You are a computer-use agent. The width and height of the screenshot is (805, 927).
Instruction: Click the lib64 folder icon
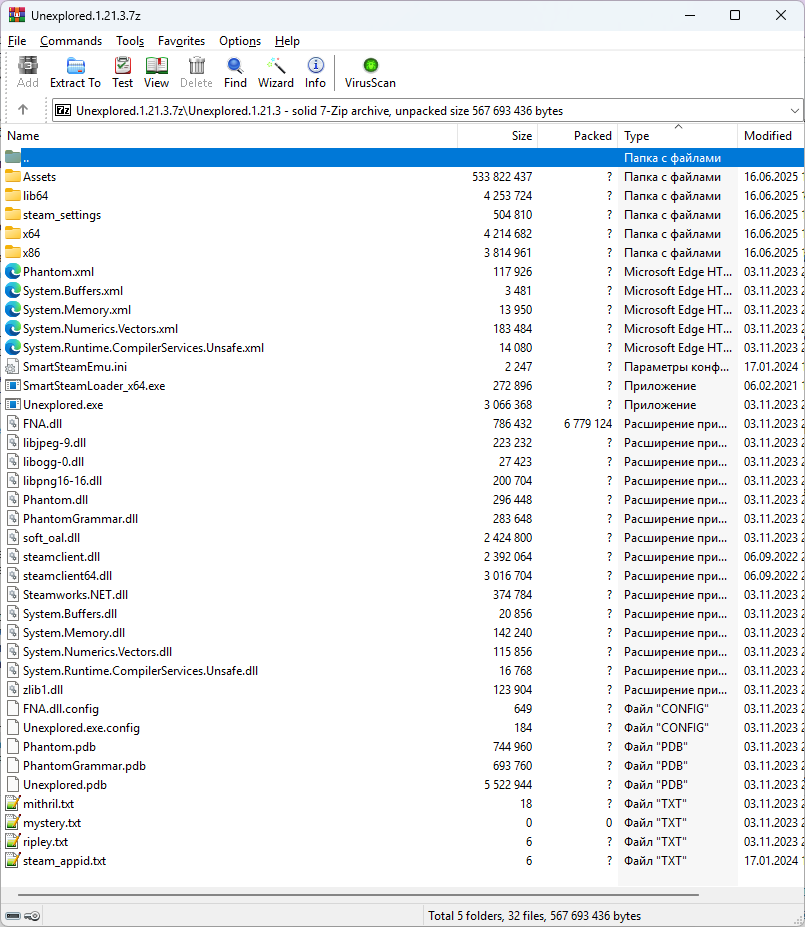point(12,195)
